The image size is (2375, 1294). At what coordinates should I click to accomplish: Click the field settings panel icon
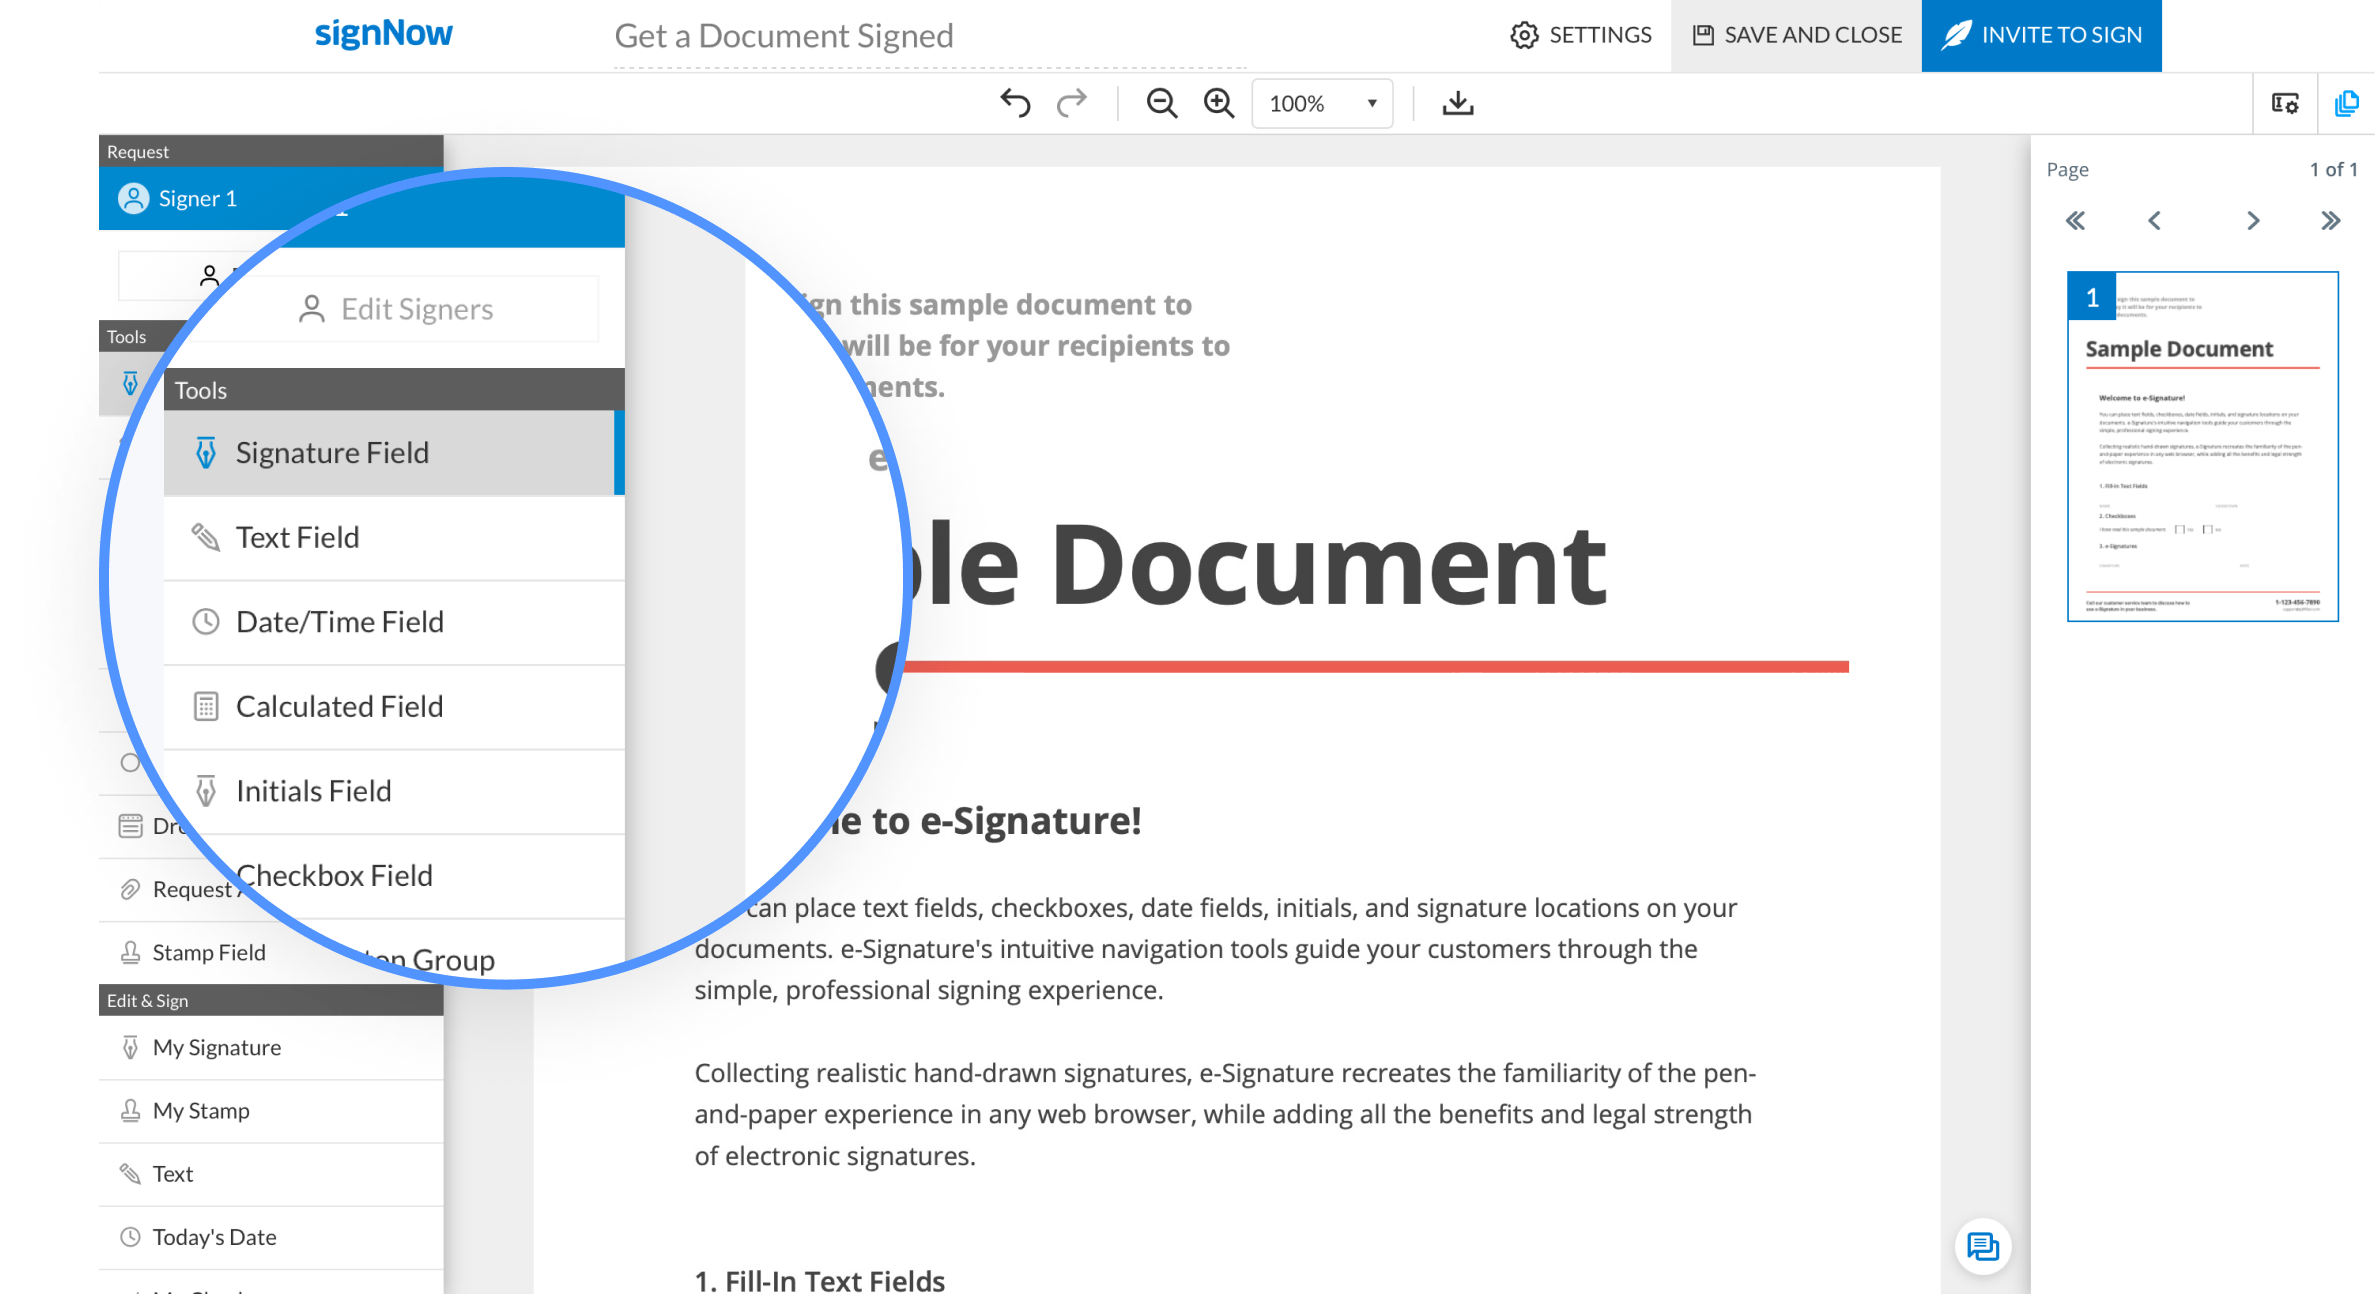click(x=2285, y=103)
